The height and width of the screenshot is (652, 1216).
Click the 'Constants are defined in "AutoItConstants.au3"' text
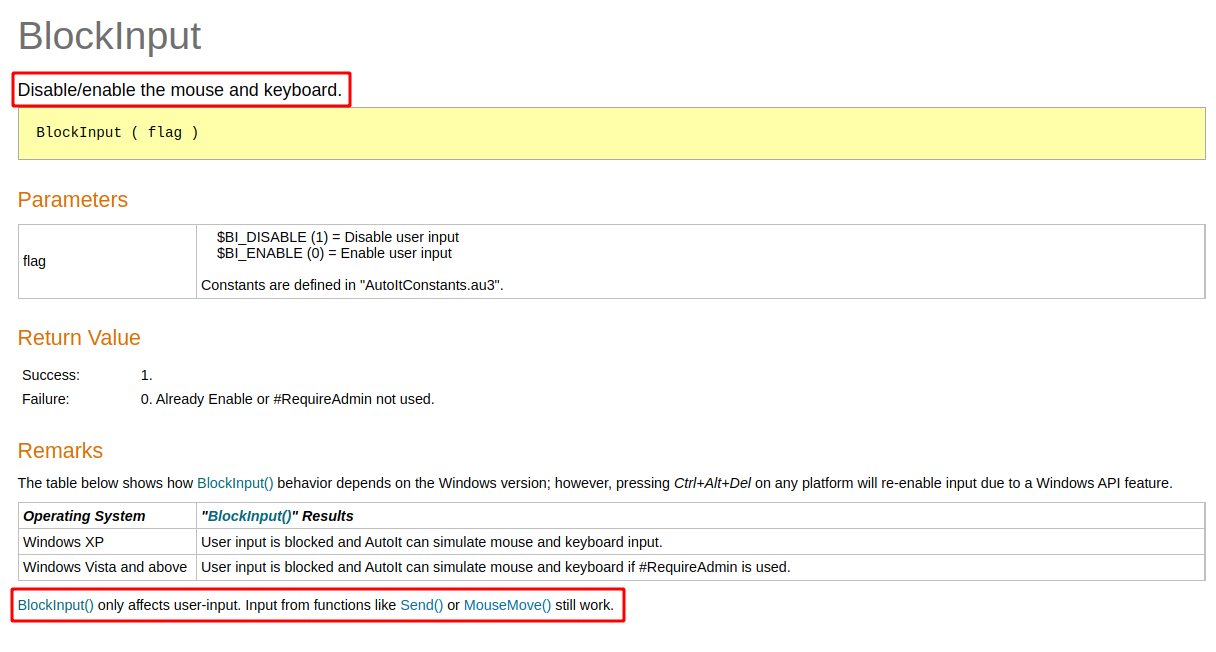(x=352, y=285)
